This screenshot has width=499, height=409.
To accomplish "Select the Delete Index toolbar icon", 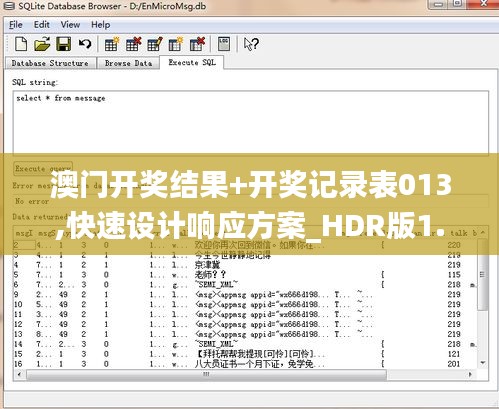I will [197, 44].
